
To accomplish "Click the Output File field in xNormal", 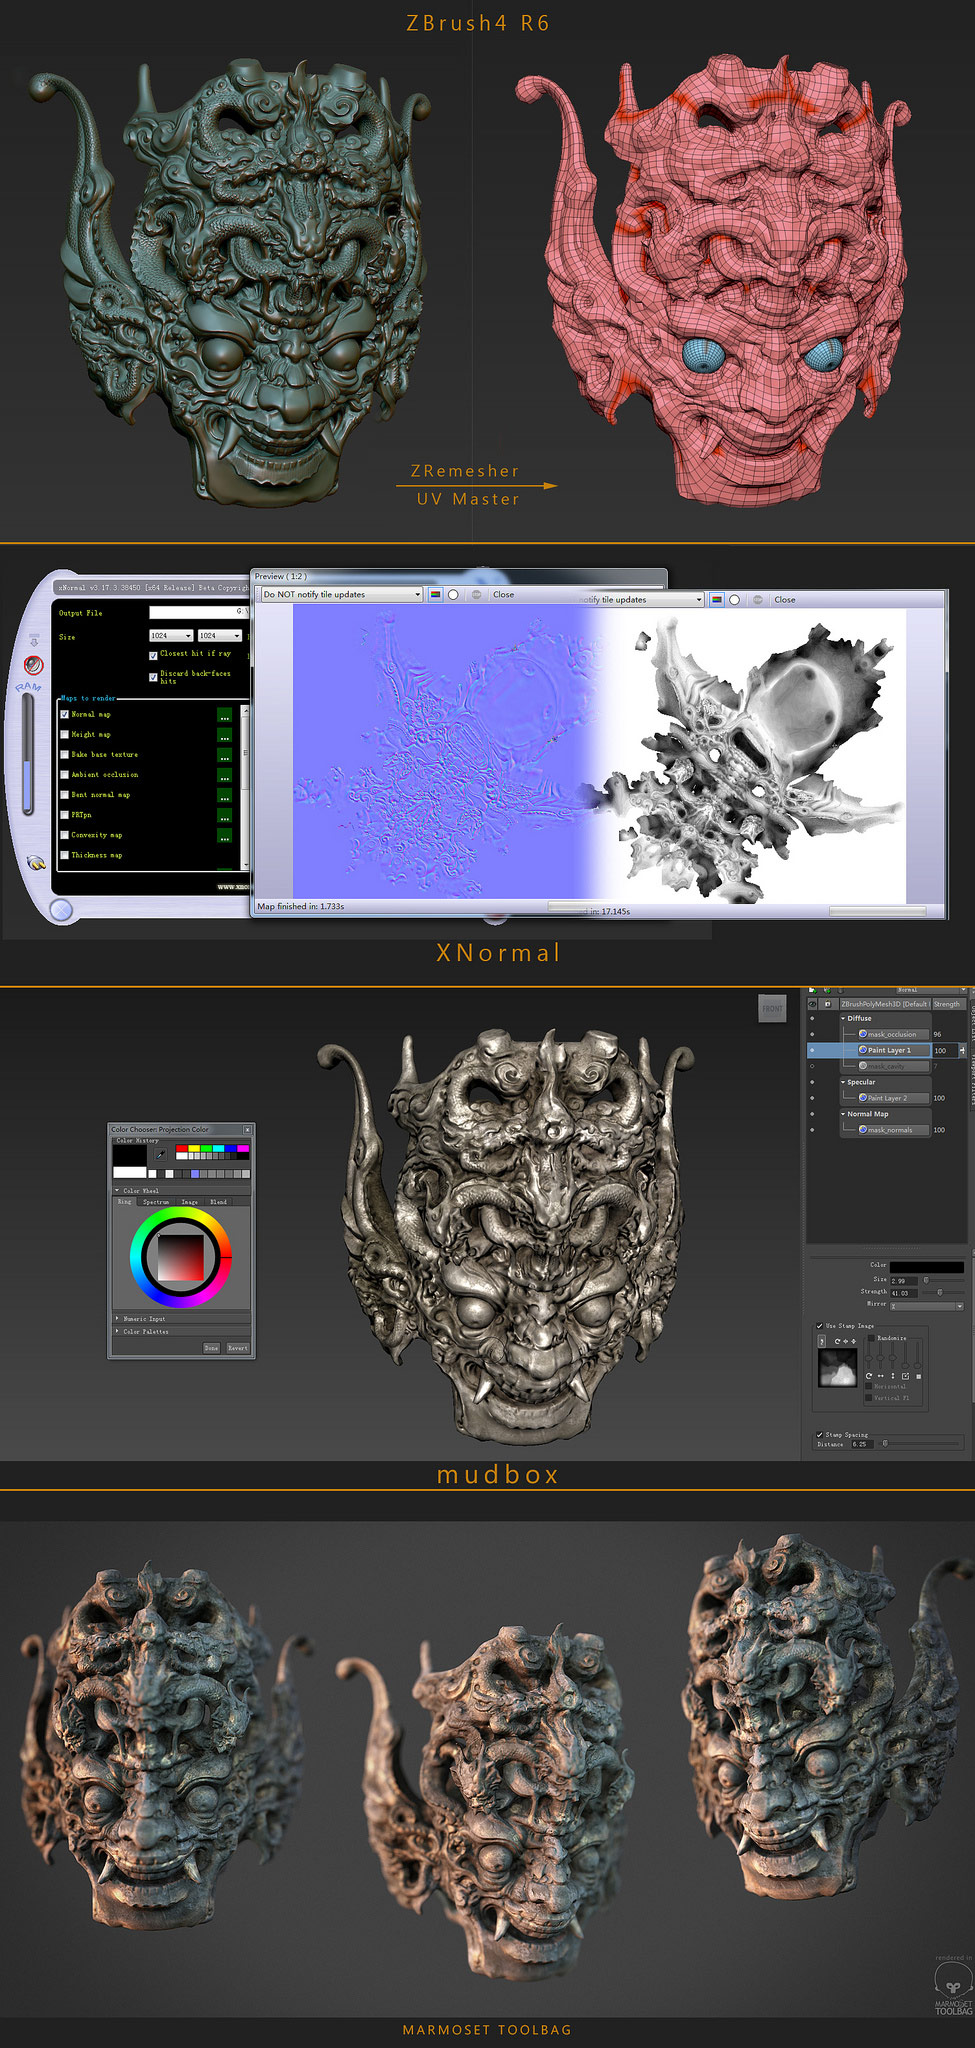I will coord(197,612).
